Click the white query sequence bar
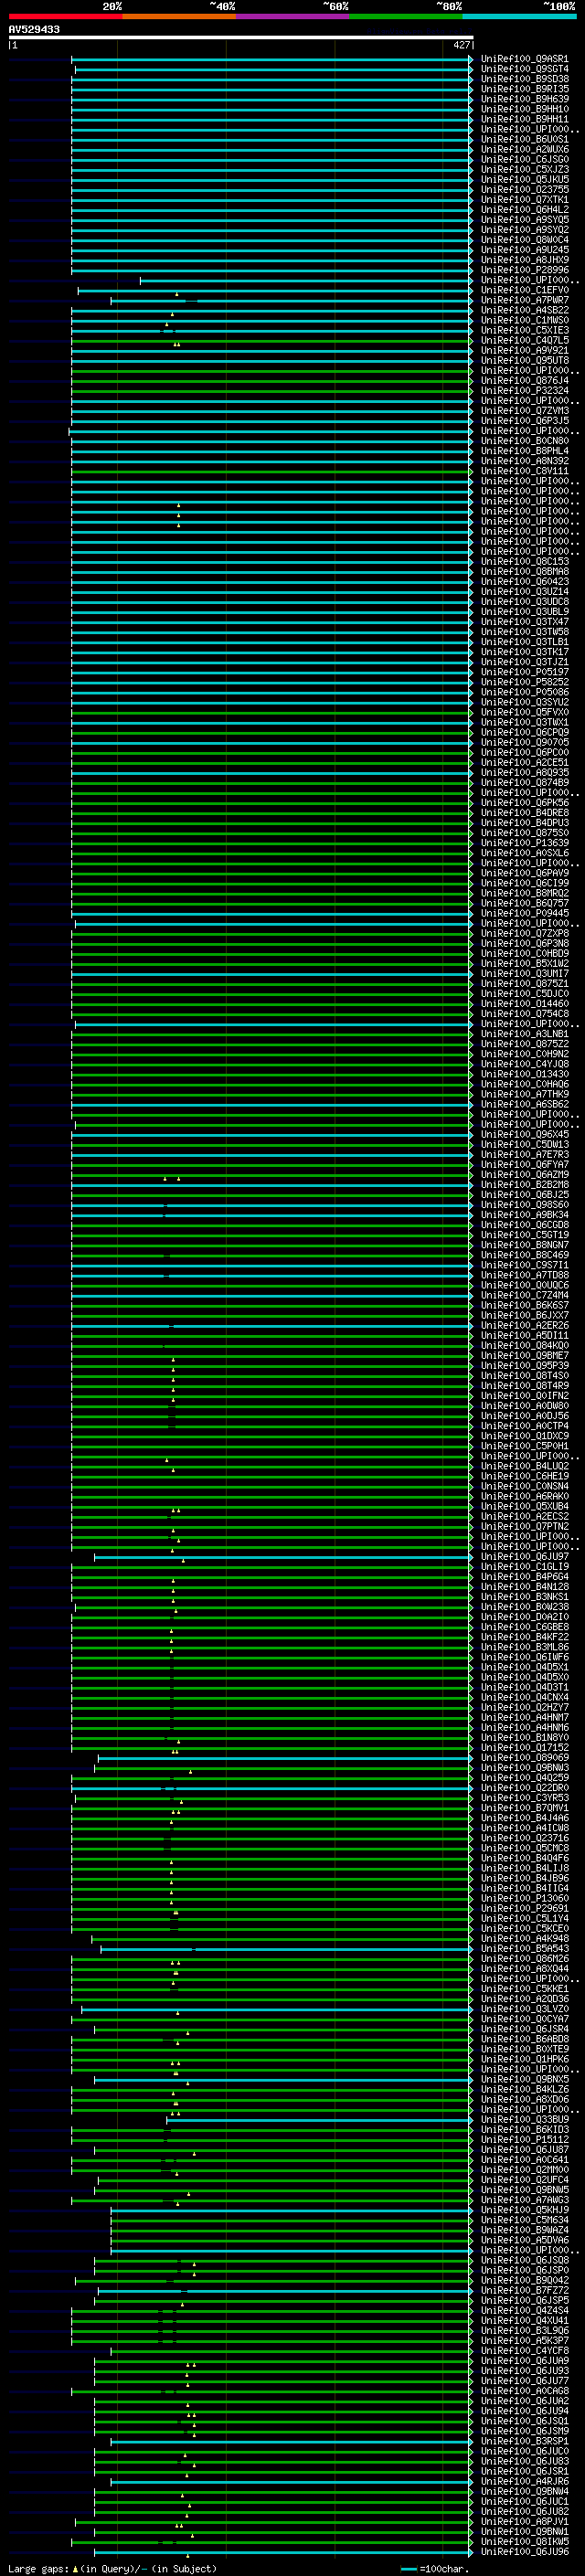 pyautogui.click(x=241, y=38)
